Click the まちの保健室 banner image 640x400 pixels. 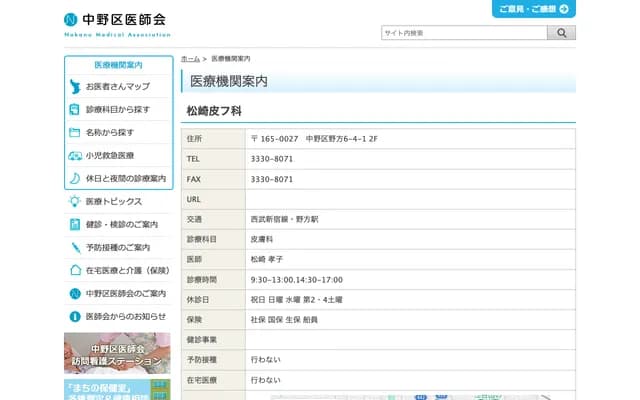point(117,389)
